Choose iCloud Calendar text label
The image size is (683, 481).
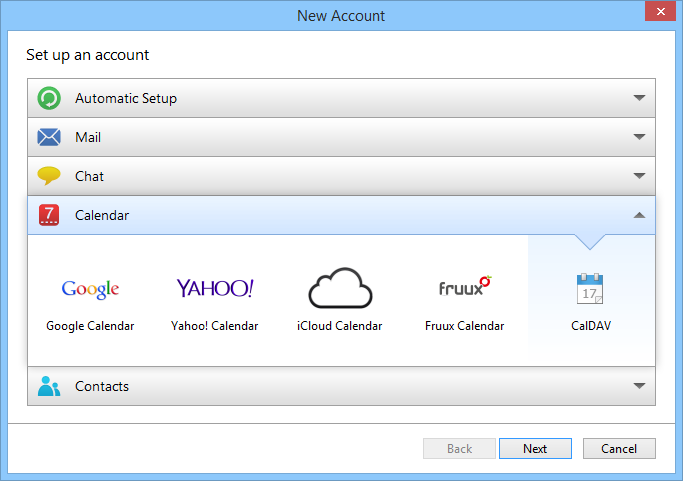coord(340,326)
